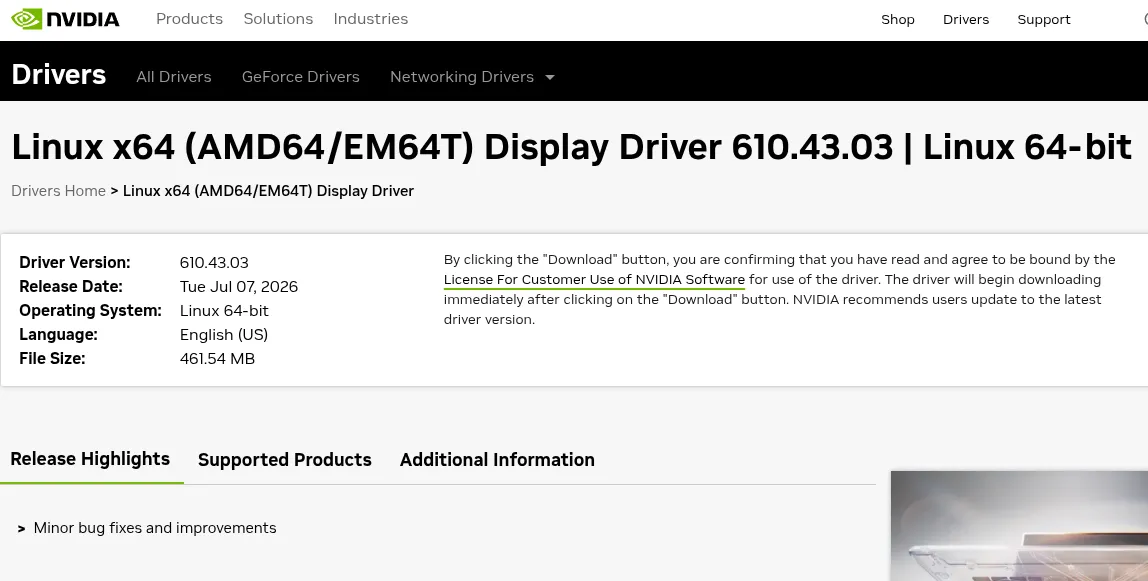Select All Drivers in sub-navigation

(174, 77)
